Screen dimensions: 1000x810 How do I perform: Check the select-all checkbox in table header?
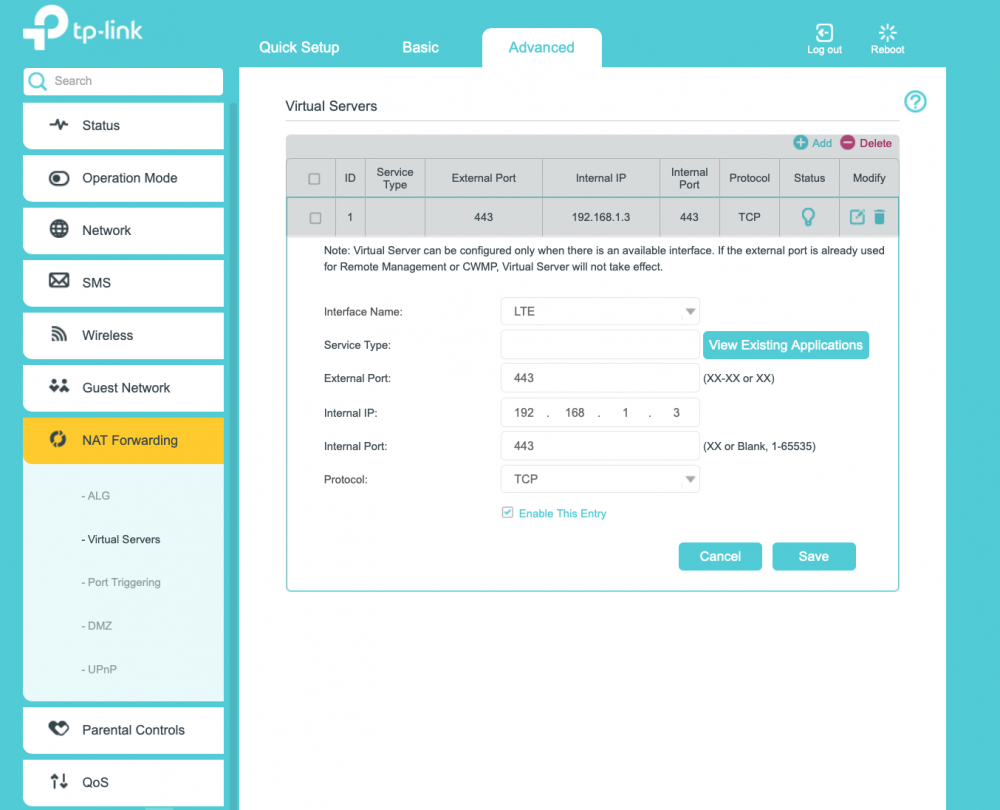pyautogui.click(x=315, y=179)
